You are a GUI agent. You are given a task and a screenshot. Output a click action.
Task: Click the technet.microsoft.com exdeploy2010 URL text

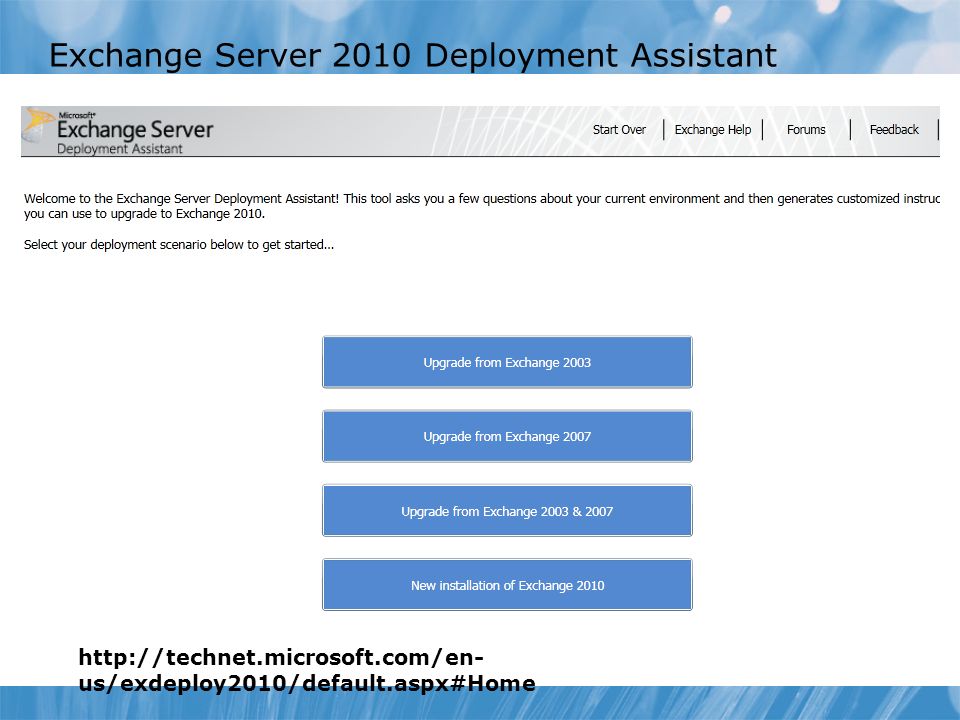click(x=307, y=670)
